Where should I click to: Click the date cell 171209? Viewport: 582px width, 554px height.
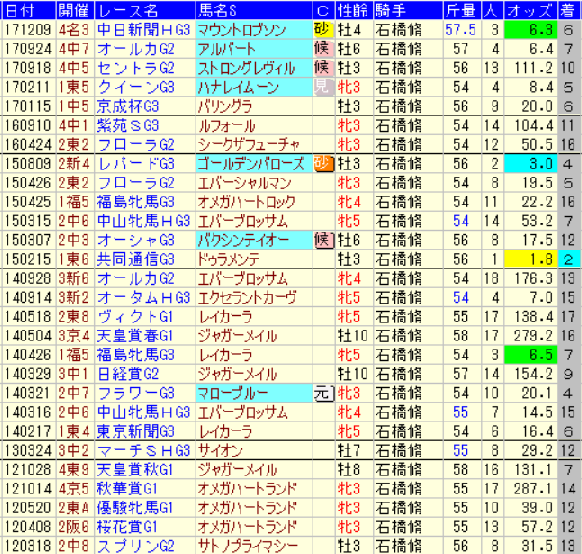pyautogui.click(x=28, y=30)
